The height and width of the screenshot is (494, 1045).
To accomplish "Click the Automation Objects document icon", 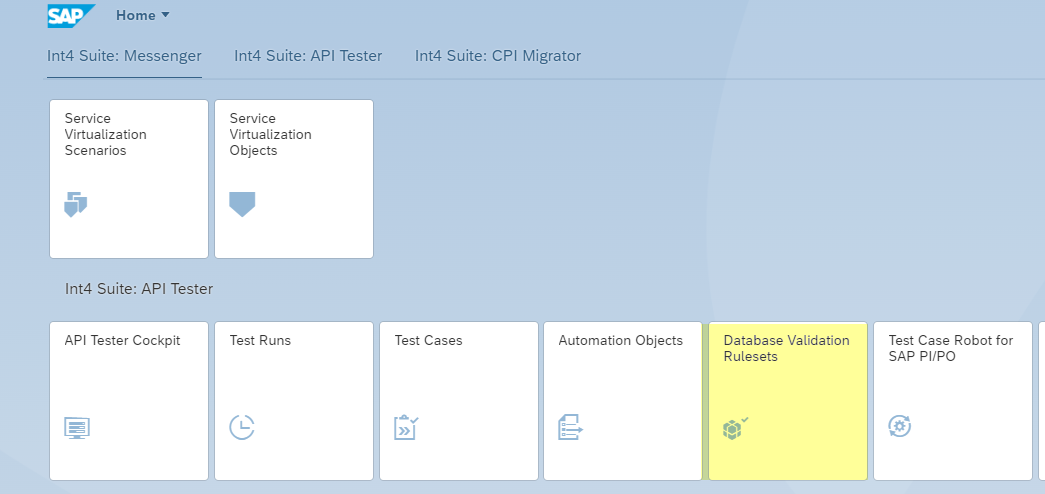I will [570, 427].
